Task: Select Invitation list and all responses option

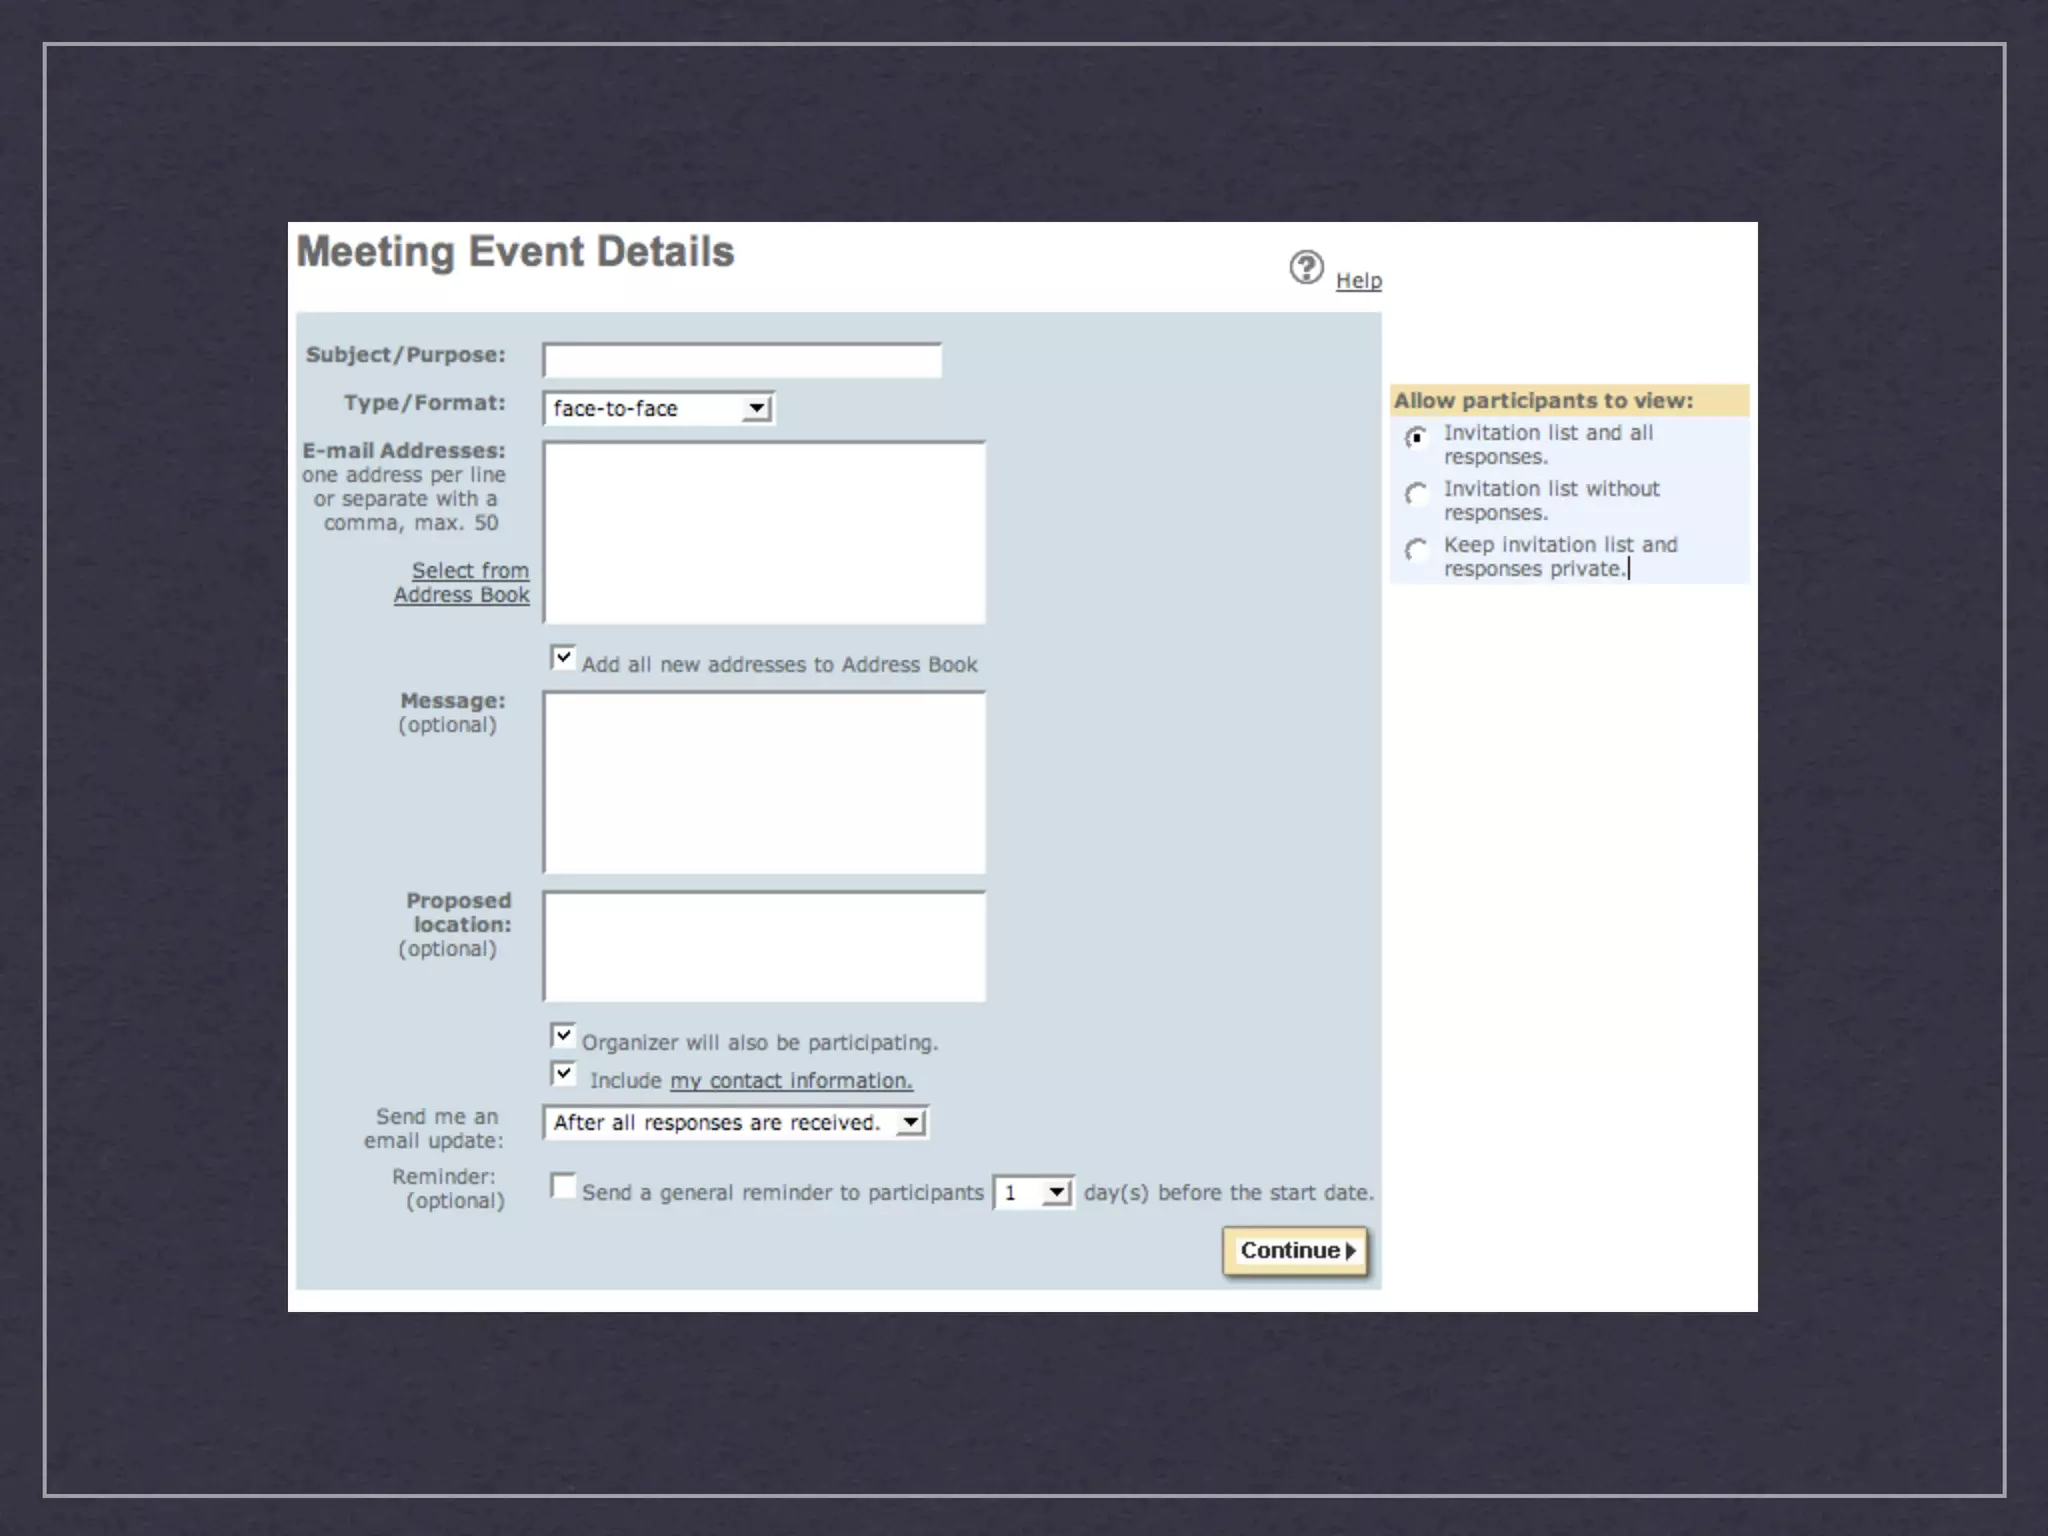Action: pyautogui.click(x=1416, y=437)
